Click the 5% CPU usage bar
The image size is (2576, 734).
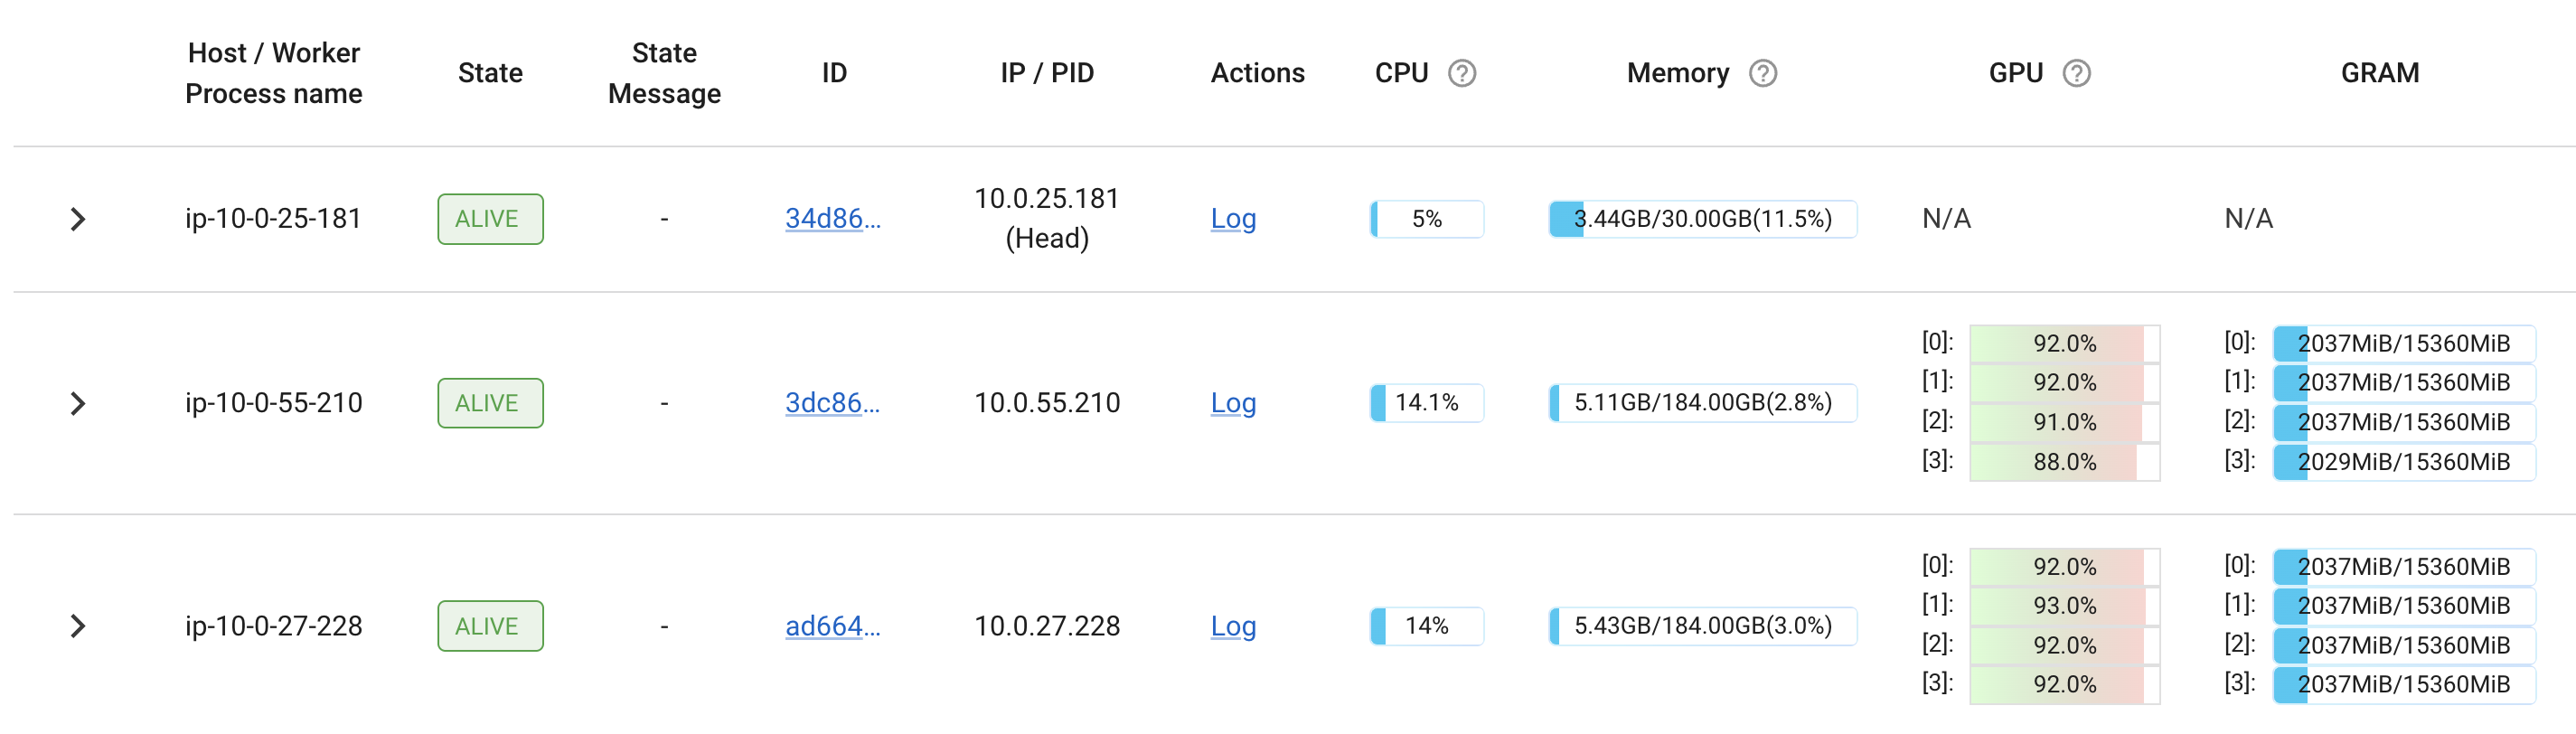coord(1427,219)
